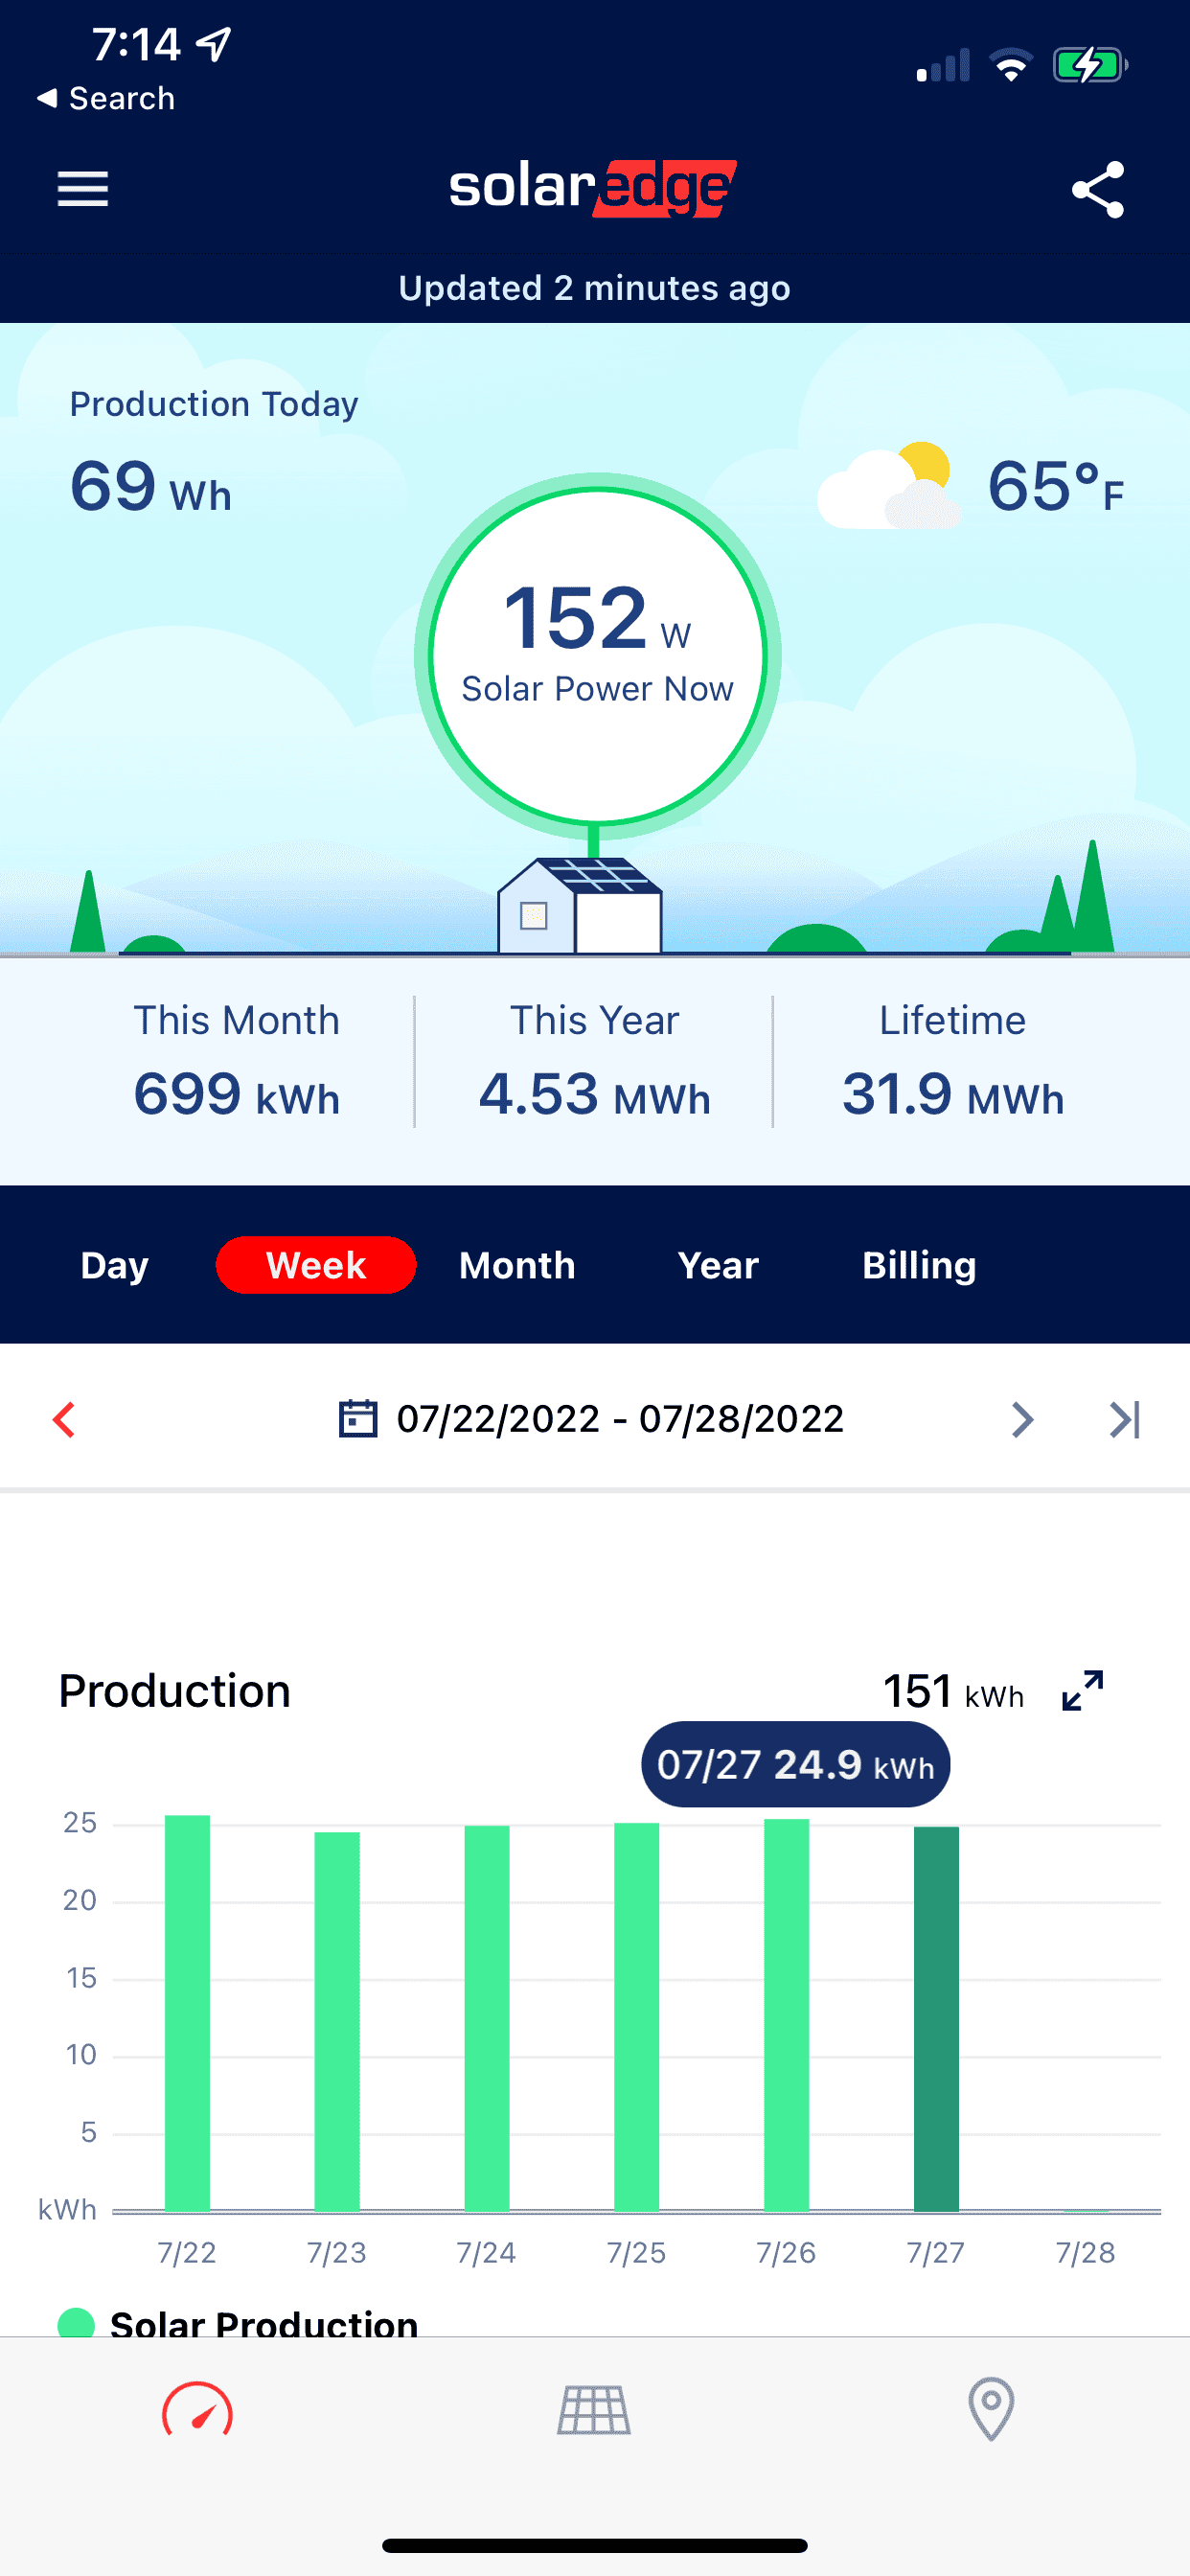Screen dimensions: 1190x2576
Task: Tap the 07/22/2022 - 07/28/2022 date range
Action: [x=620, y=1419]
